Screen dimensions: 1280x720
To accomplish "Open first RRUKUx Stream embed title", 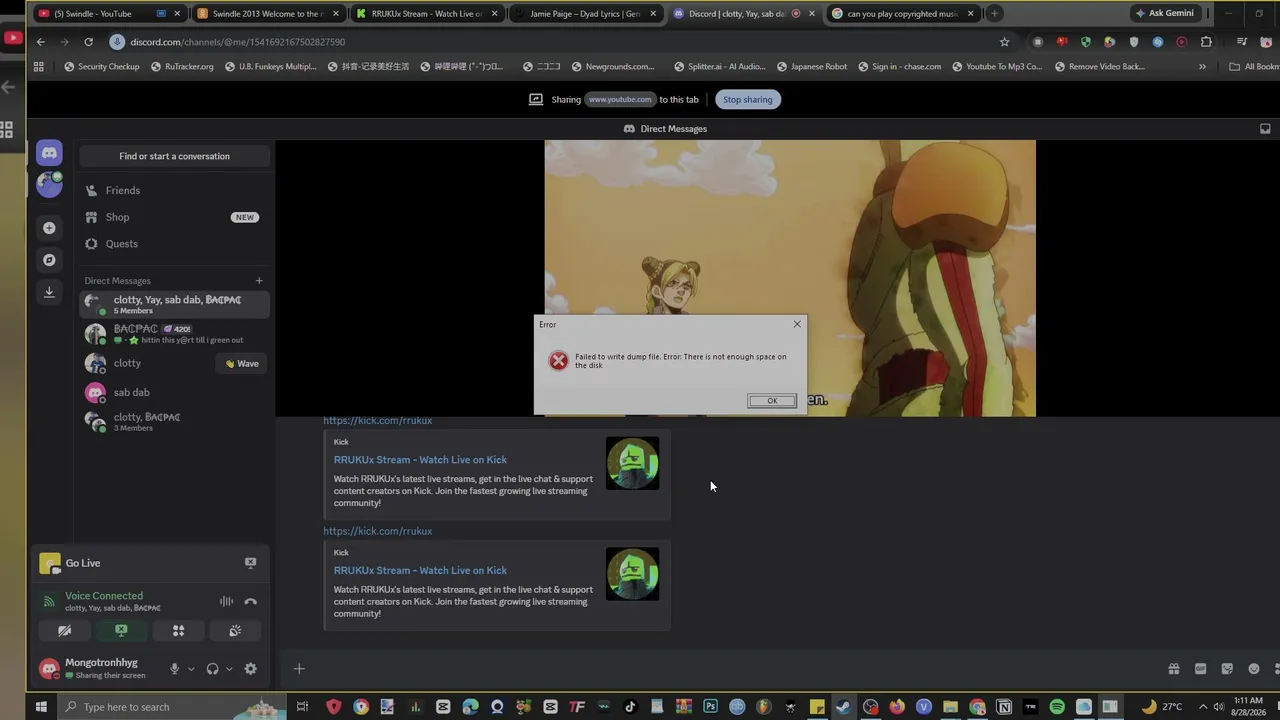I will [420, 460].
